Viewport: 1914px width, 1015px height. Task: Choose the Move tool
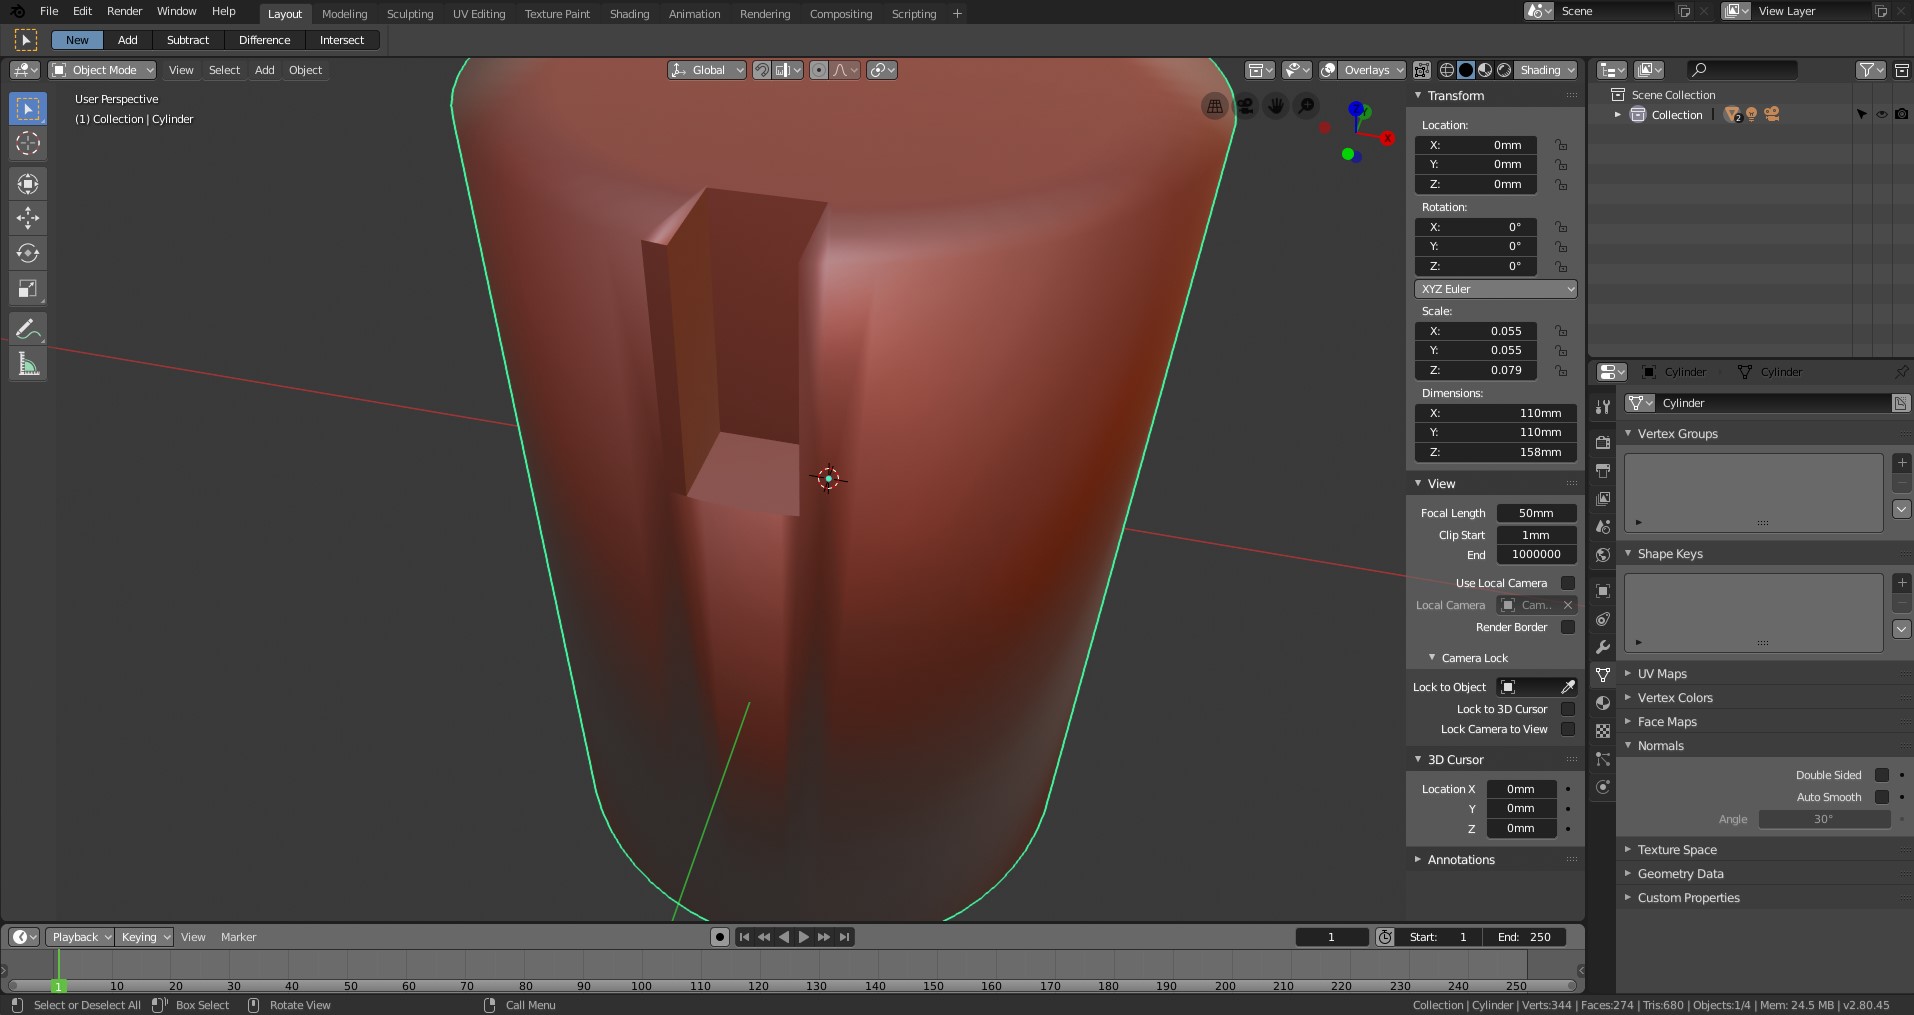tap(28, 218)
